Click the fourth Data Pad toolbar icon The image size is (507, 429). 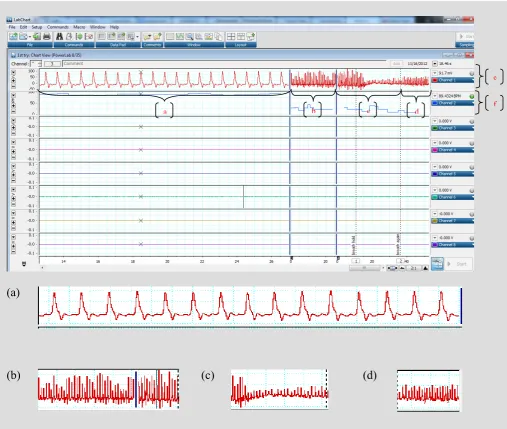pyautogui.click(x=130, y=37)
